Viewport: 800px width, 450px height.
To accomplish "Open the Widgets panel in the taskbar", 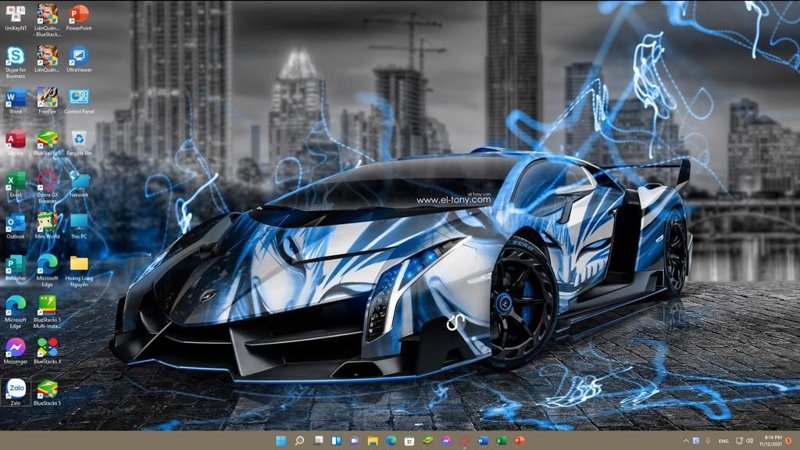I will tap(336, 441).
